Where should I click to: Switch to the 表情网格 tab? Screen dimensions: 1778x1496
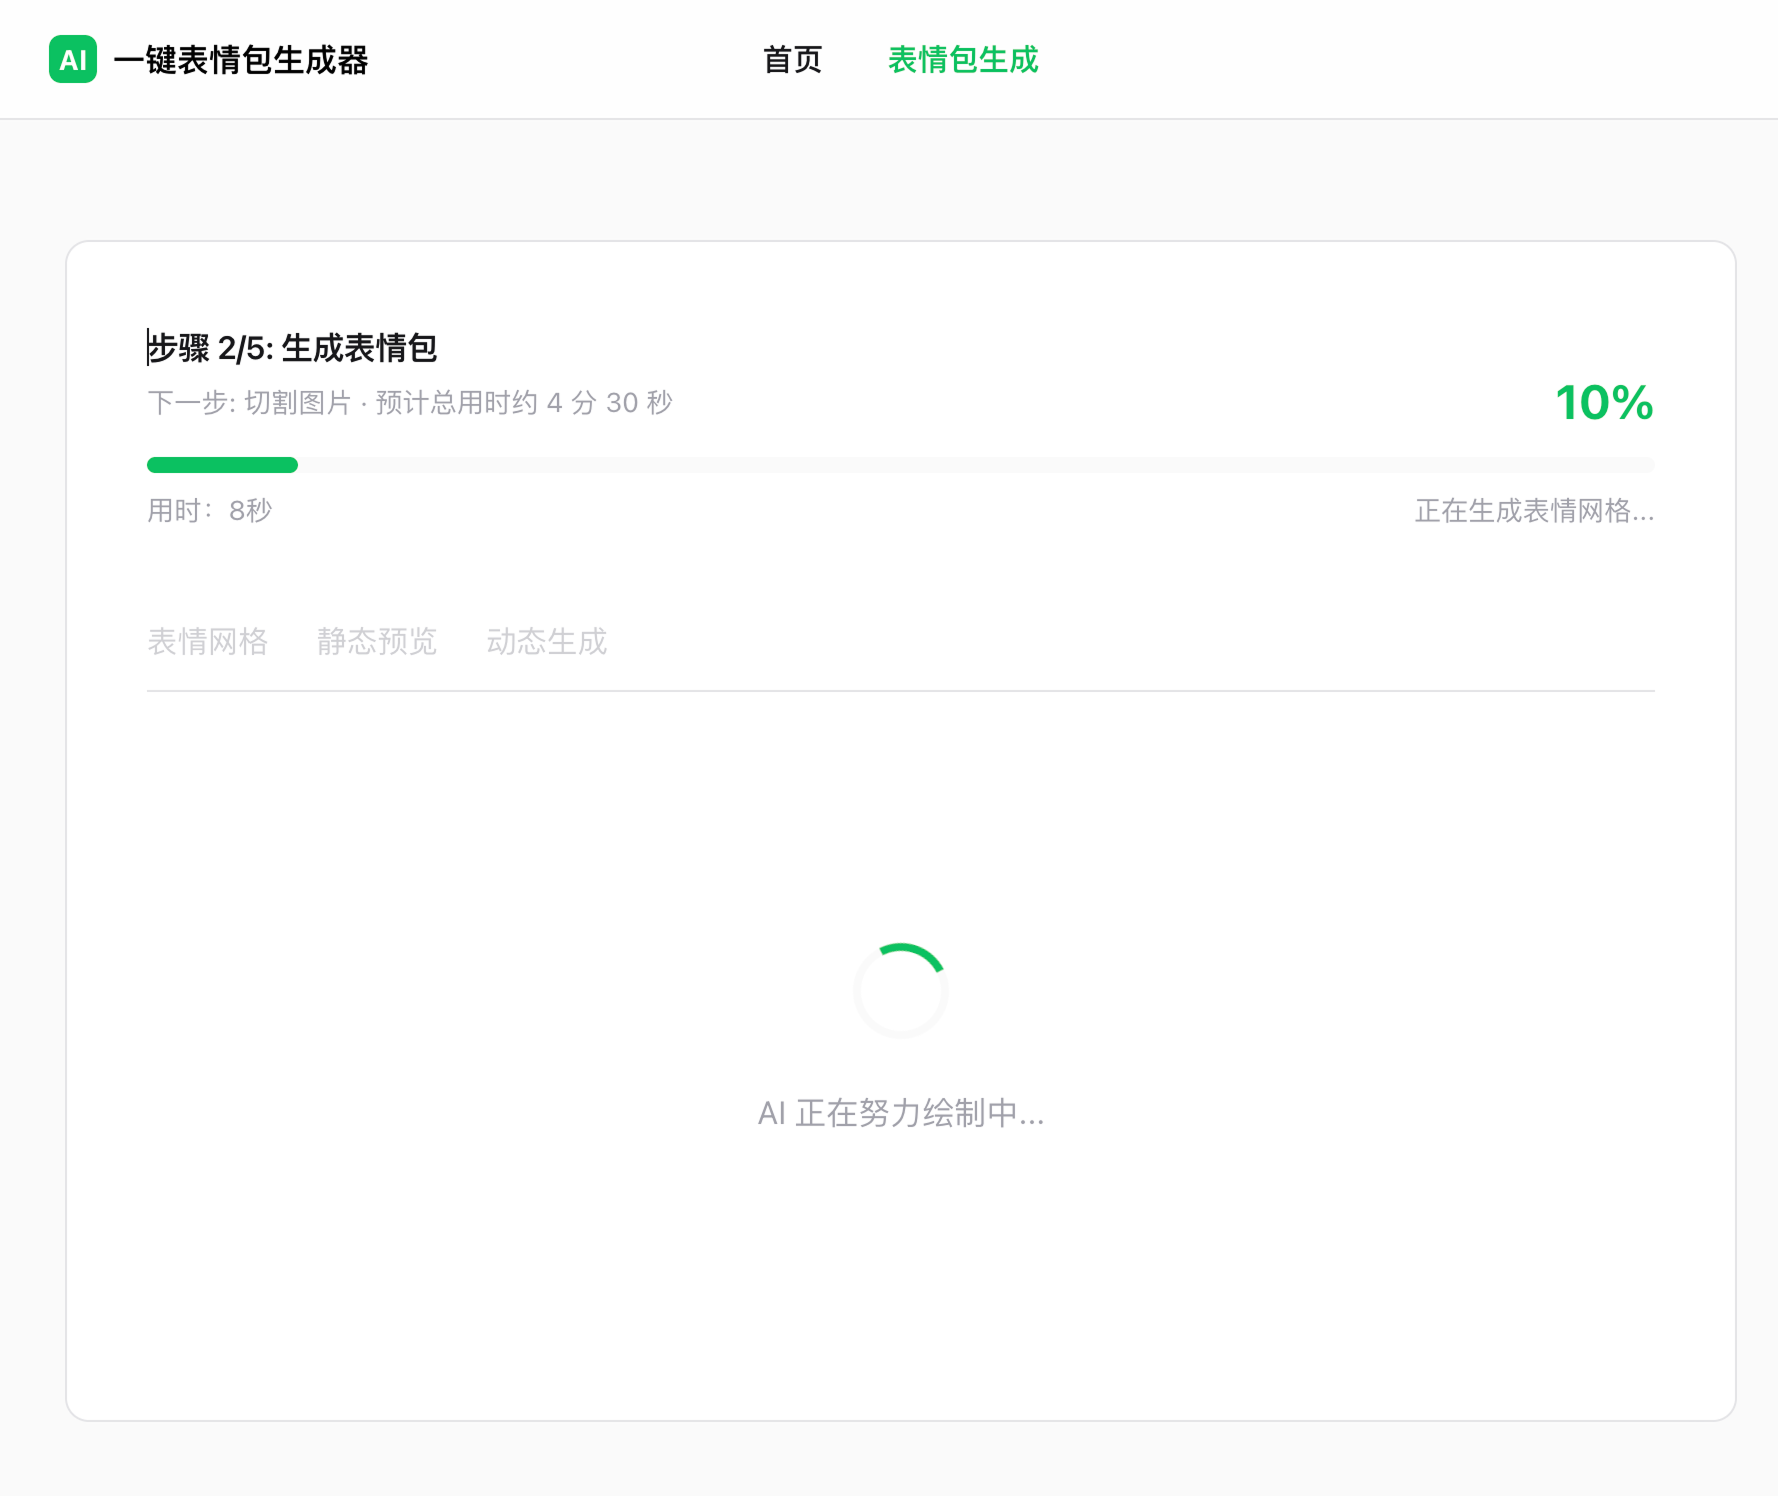coord(208,641)
